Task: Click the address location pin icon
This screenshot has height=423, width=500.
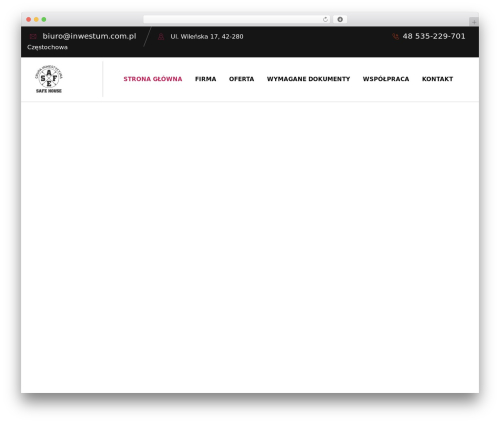Action: (x=161, y=36)
